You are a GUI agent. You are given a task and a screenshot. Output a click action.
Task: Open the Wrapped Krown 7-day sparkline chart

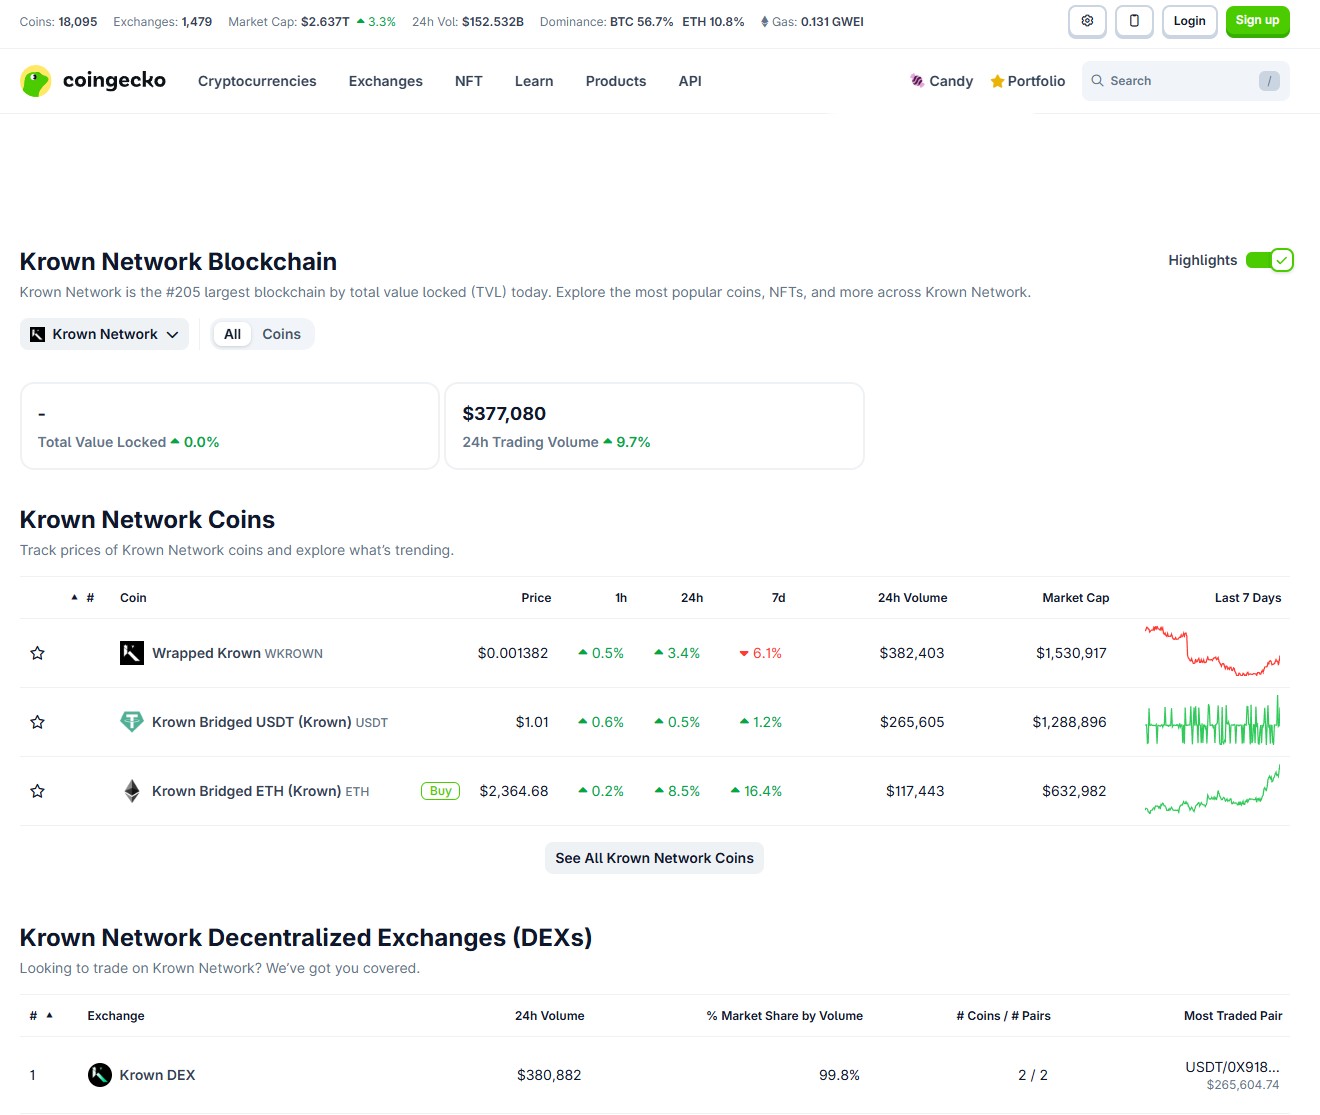point(1212,652)
